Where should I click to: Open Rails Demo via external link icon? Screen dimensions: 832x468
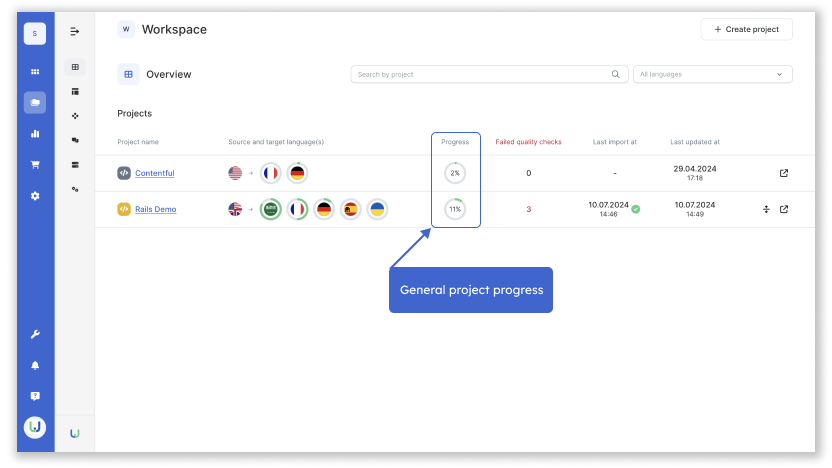tap(784, 209)
